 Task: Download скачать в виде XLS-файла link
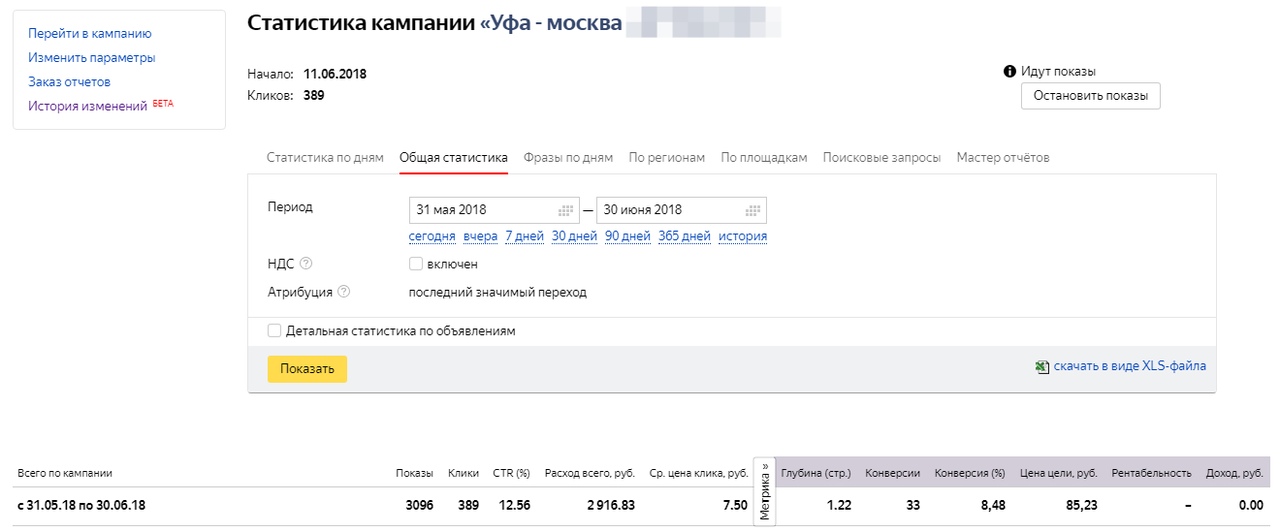pos(1130,367)
